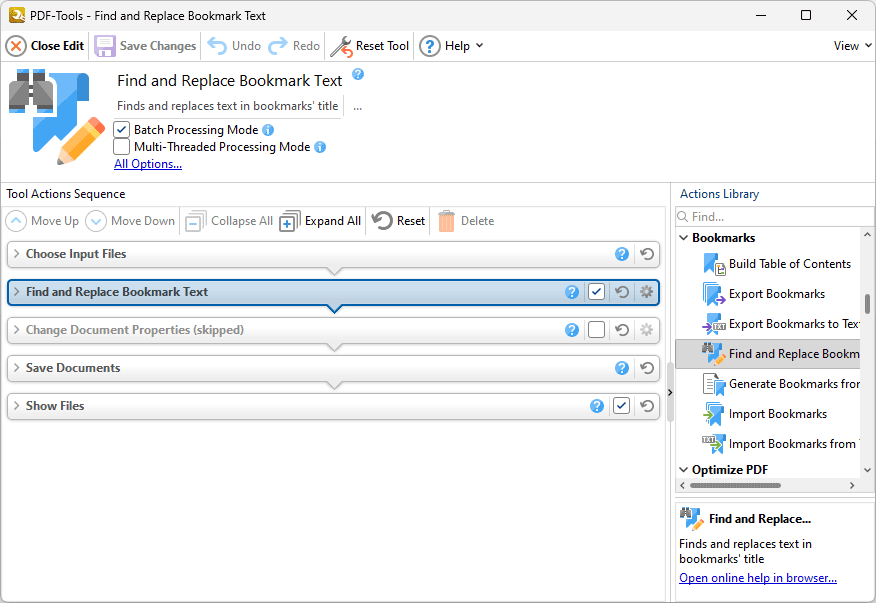
Task: Click the Actions Library horizontal scrollbar thumb
Action: click(x=735, y=486)
